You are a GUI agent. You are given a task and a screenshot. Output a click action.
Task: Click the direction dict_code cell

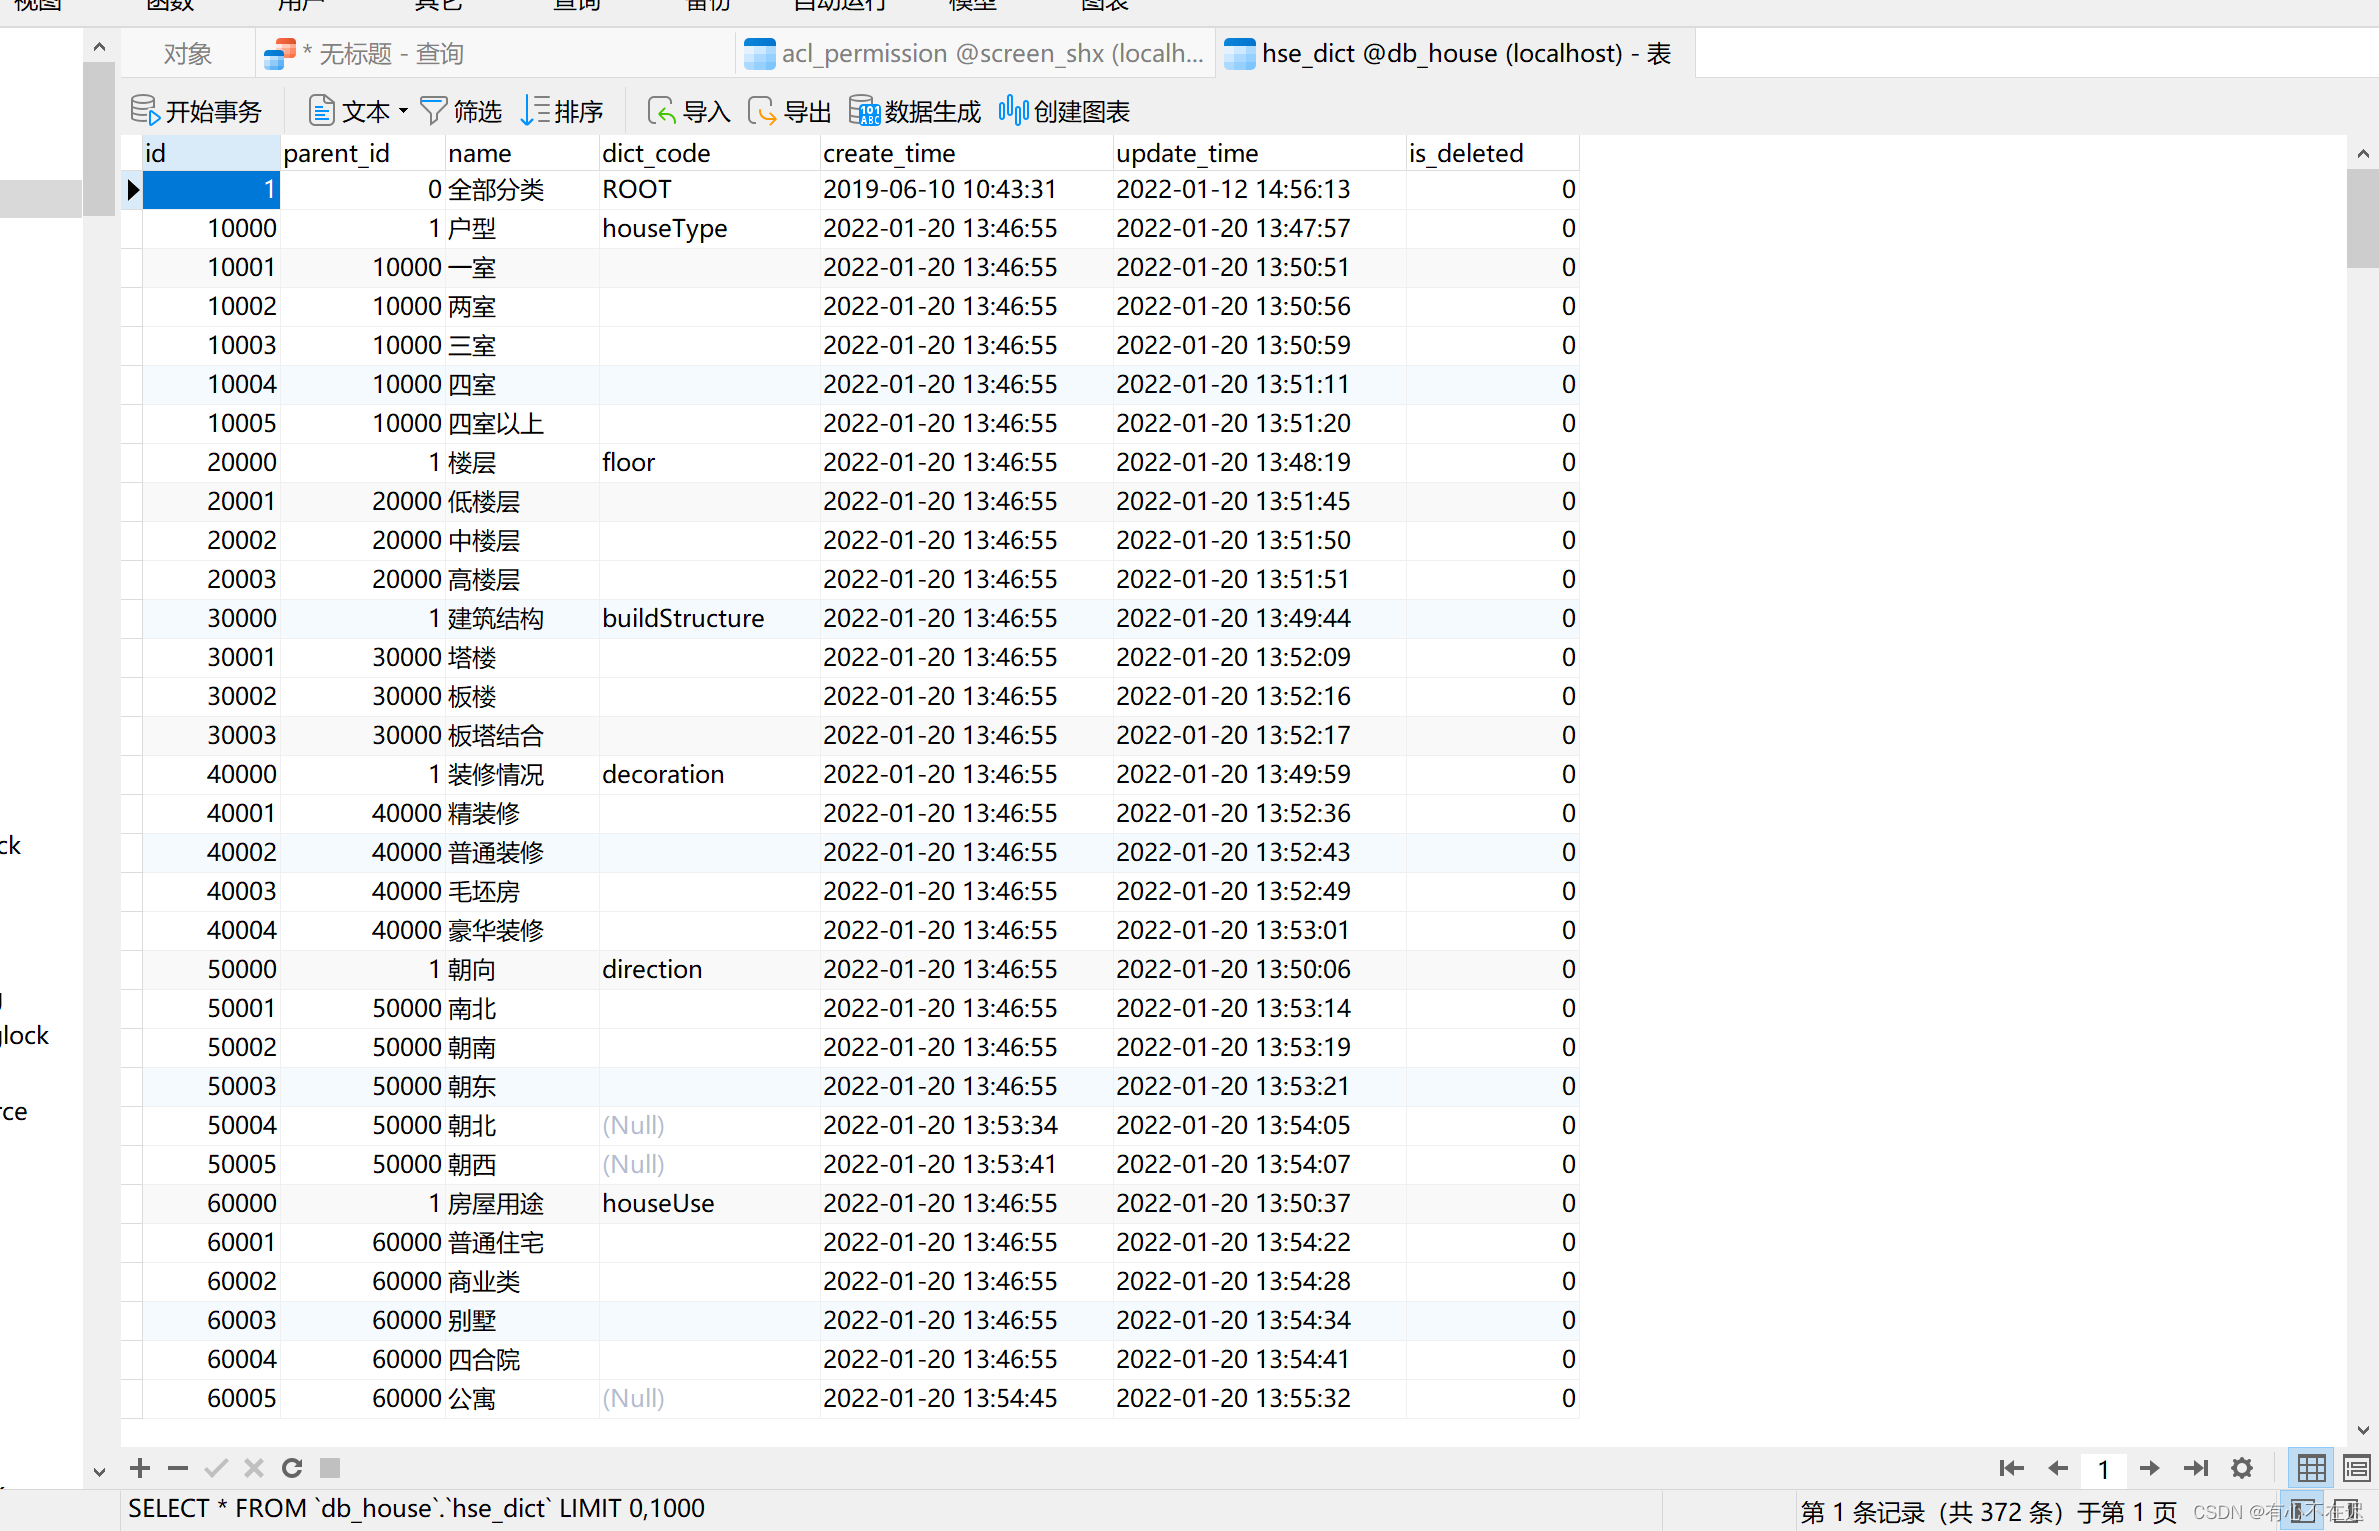click(709, 969)
